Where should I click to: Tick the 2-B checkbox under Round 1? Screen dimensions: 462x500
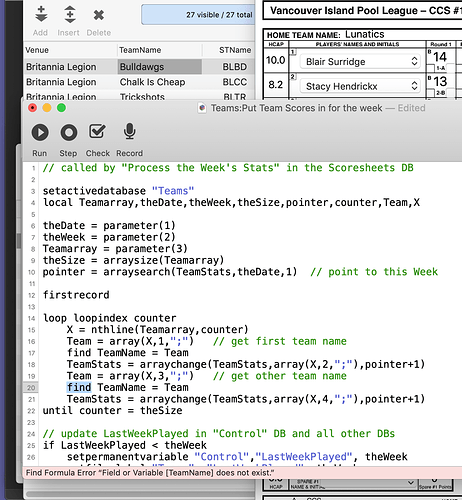430,93
